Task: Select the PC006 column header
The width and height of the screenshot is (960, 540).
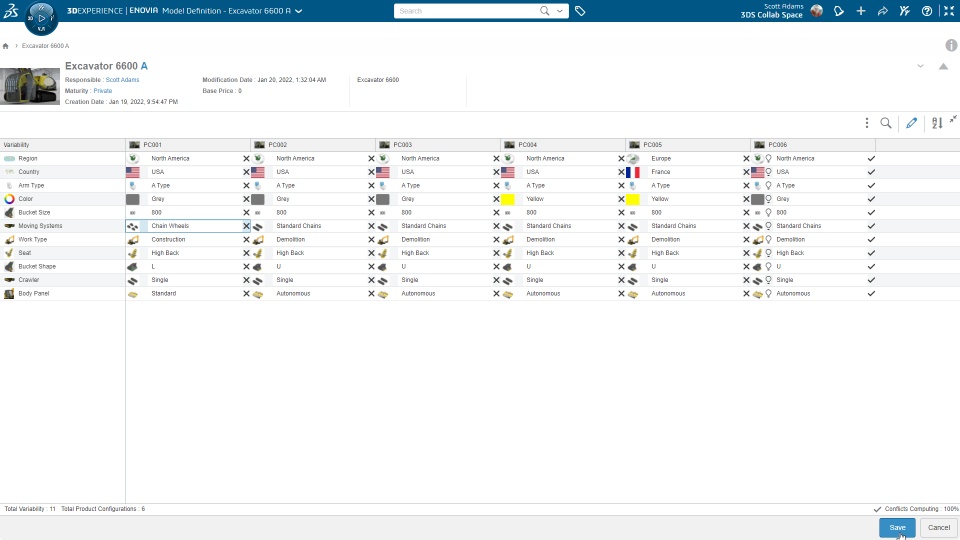Action: click(x=812, y=145)
